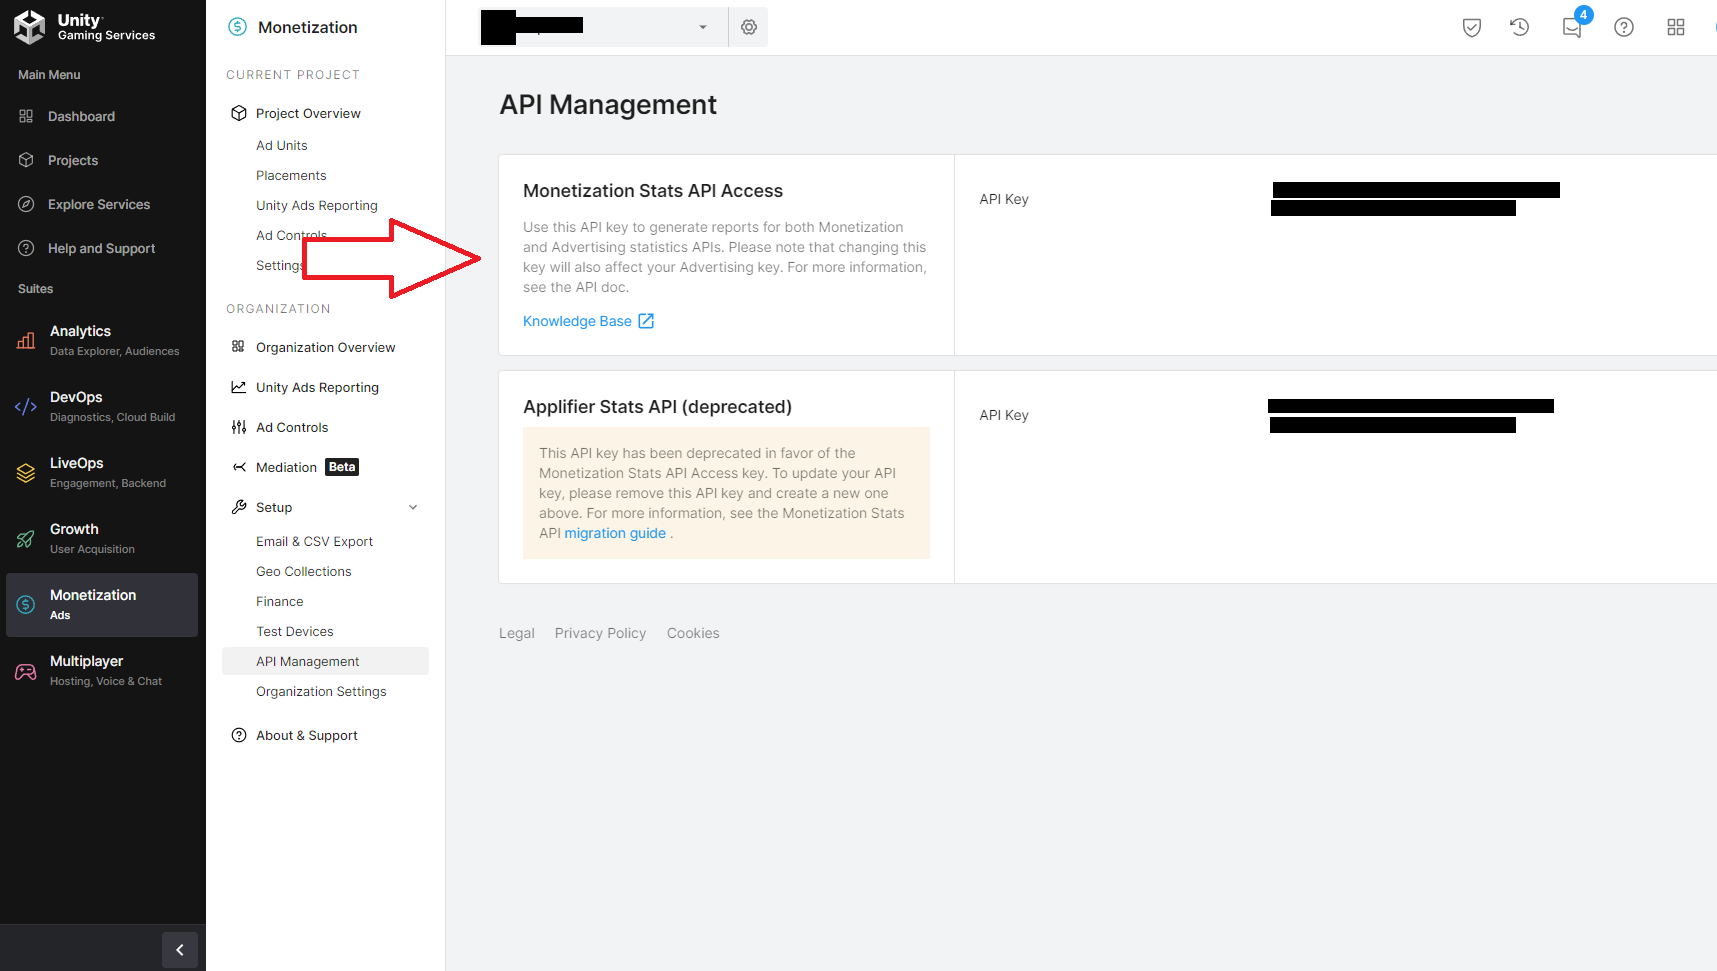The height and width of the screenshot is (971, 1717).
Task: Open Finance settings
Action: tap(280, 601)
